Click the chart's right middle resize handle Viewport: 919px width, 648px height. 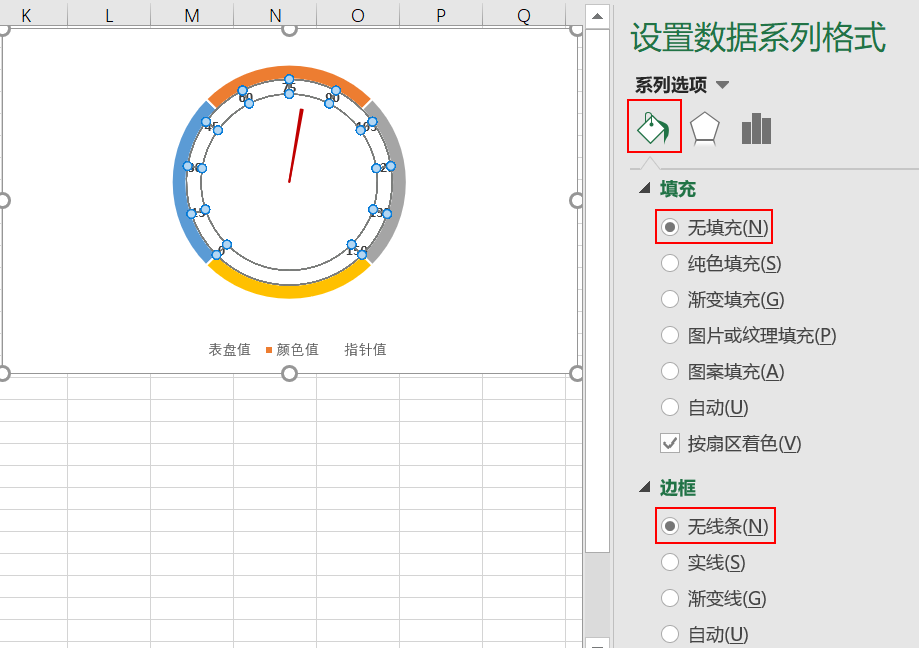coord(577,200)
